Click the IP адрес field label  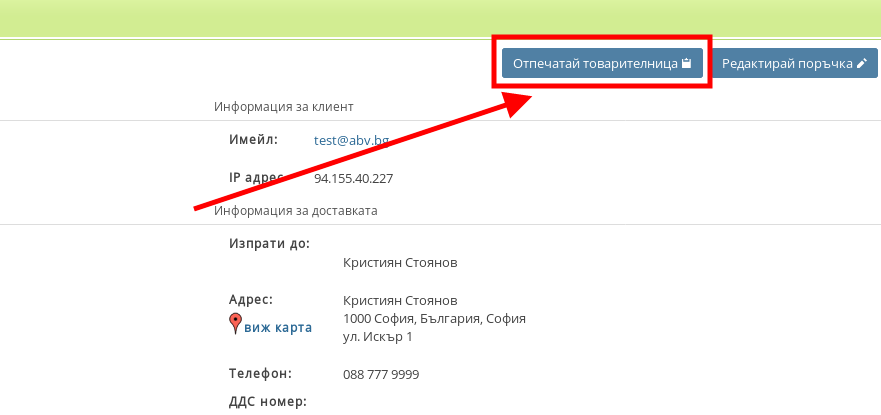[x=256, y=178]
